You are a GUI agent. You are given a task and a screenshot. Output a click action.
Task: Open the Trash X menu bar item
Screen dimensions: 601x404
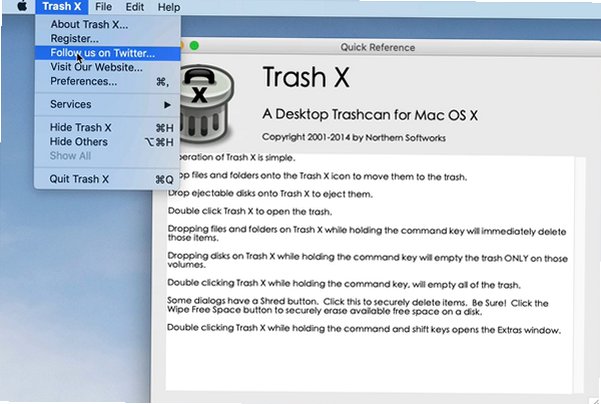(62, 7)
